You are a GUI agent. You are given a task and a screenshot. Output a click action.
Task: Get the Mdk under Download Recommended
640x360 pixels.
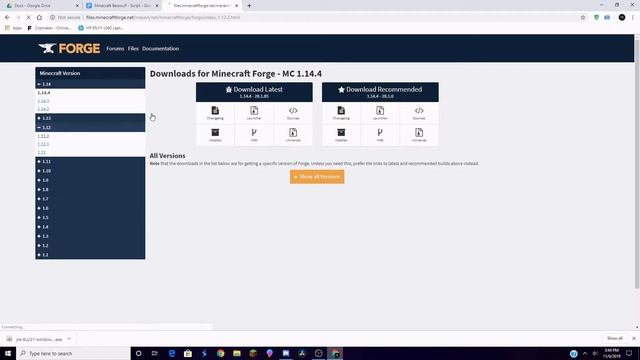(x=380, y=135)
